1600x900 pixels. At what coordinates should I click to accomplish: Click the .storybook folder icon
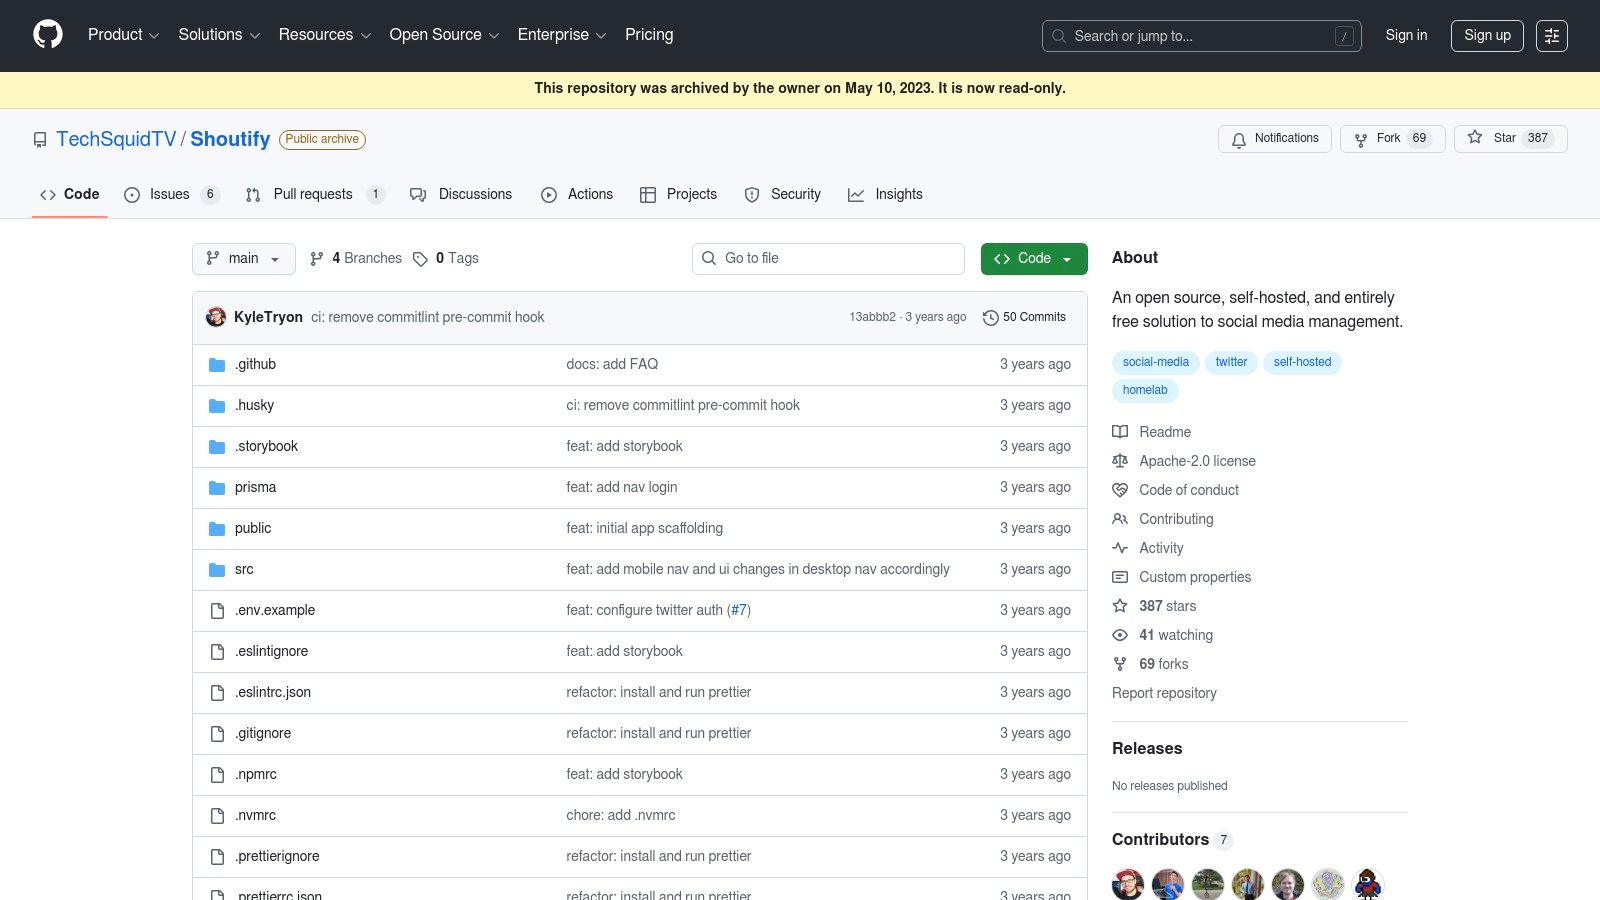pos(217,447)
